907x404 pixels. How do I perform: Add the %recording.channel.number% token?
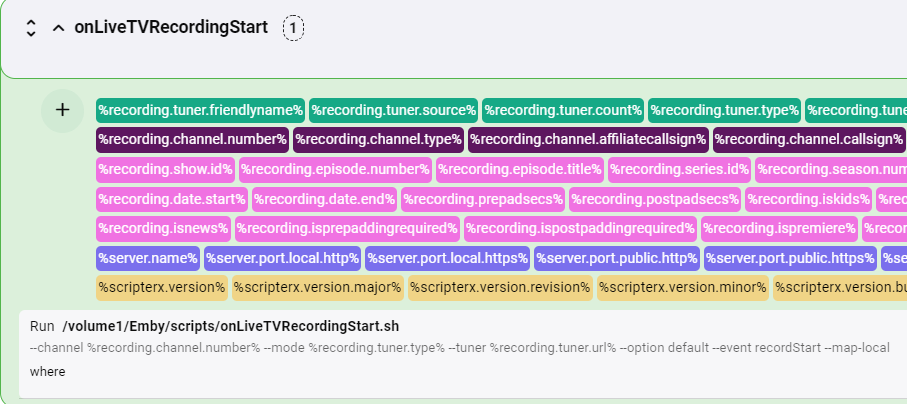192,139
